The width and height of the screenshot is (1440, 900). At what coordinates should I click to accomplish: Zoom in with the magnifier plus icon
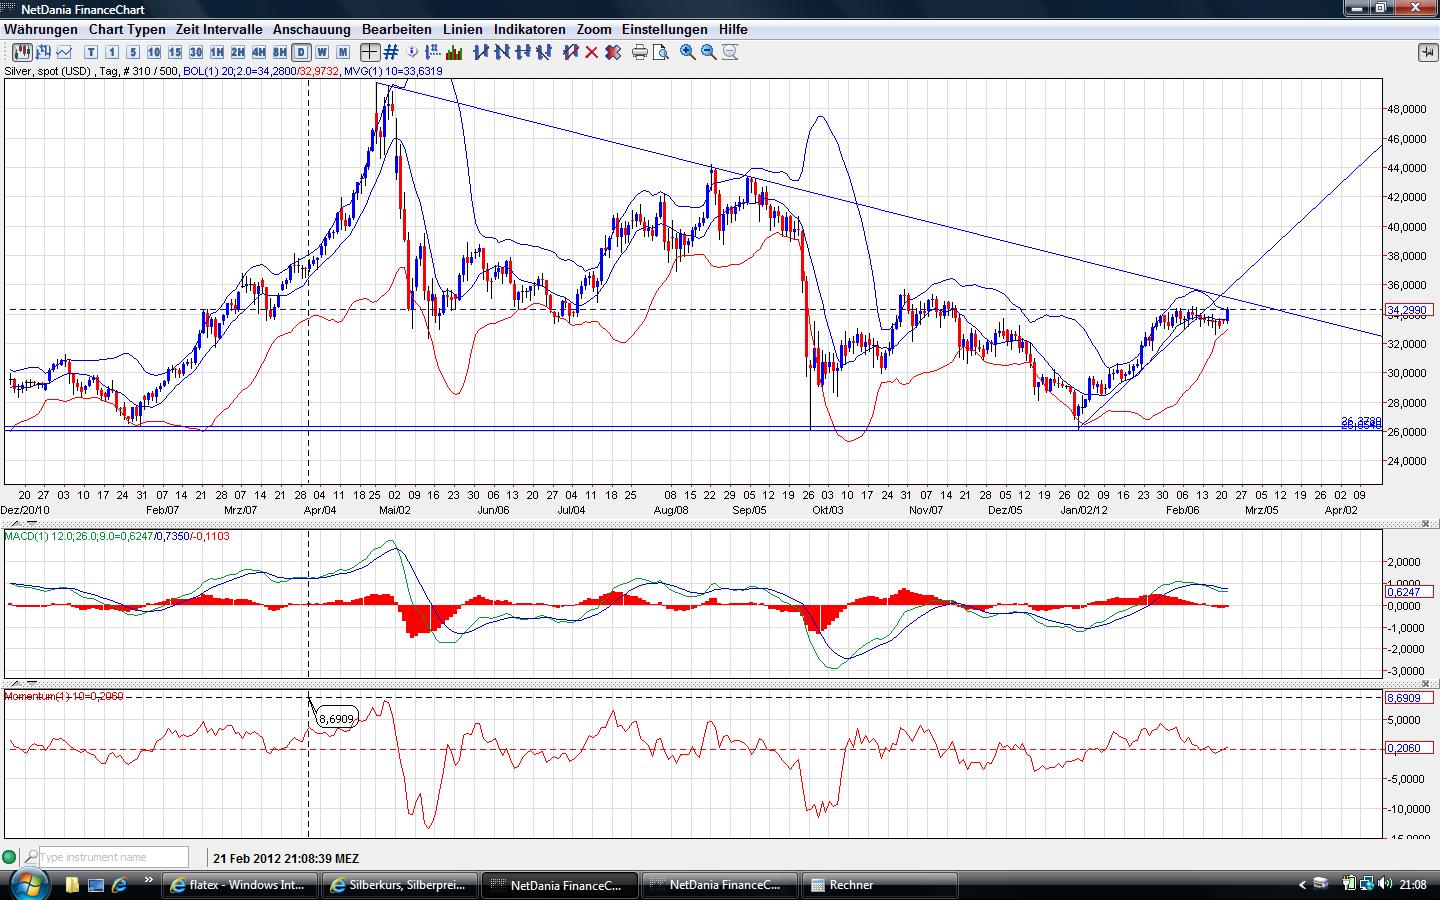[x=688, y=52]
